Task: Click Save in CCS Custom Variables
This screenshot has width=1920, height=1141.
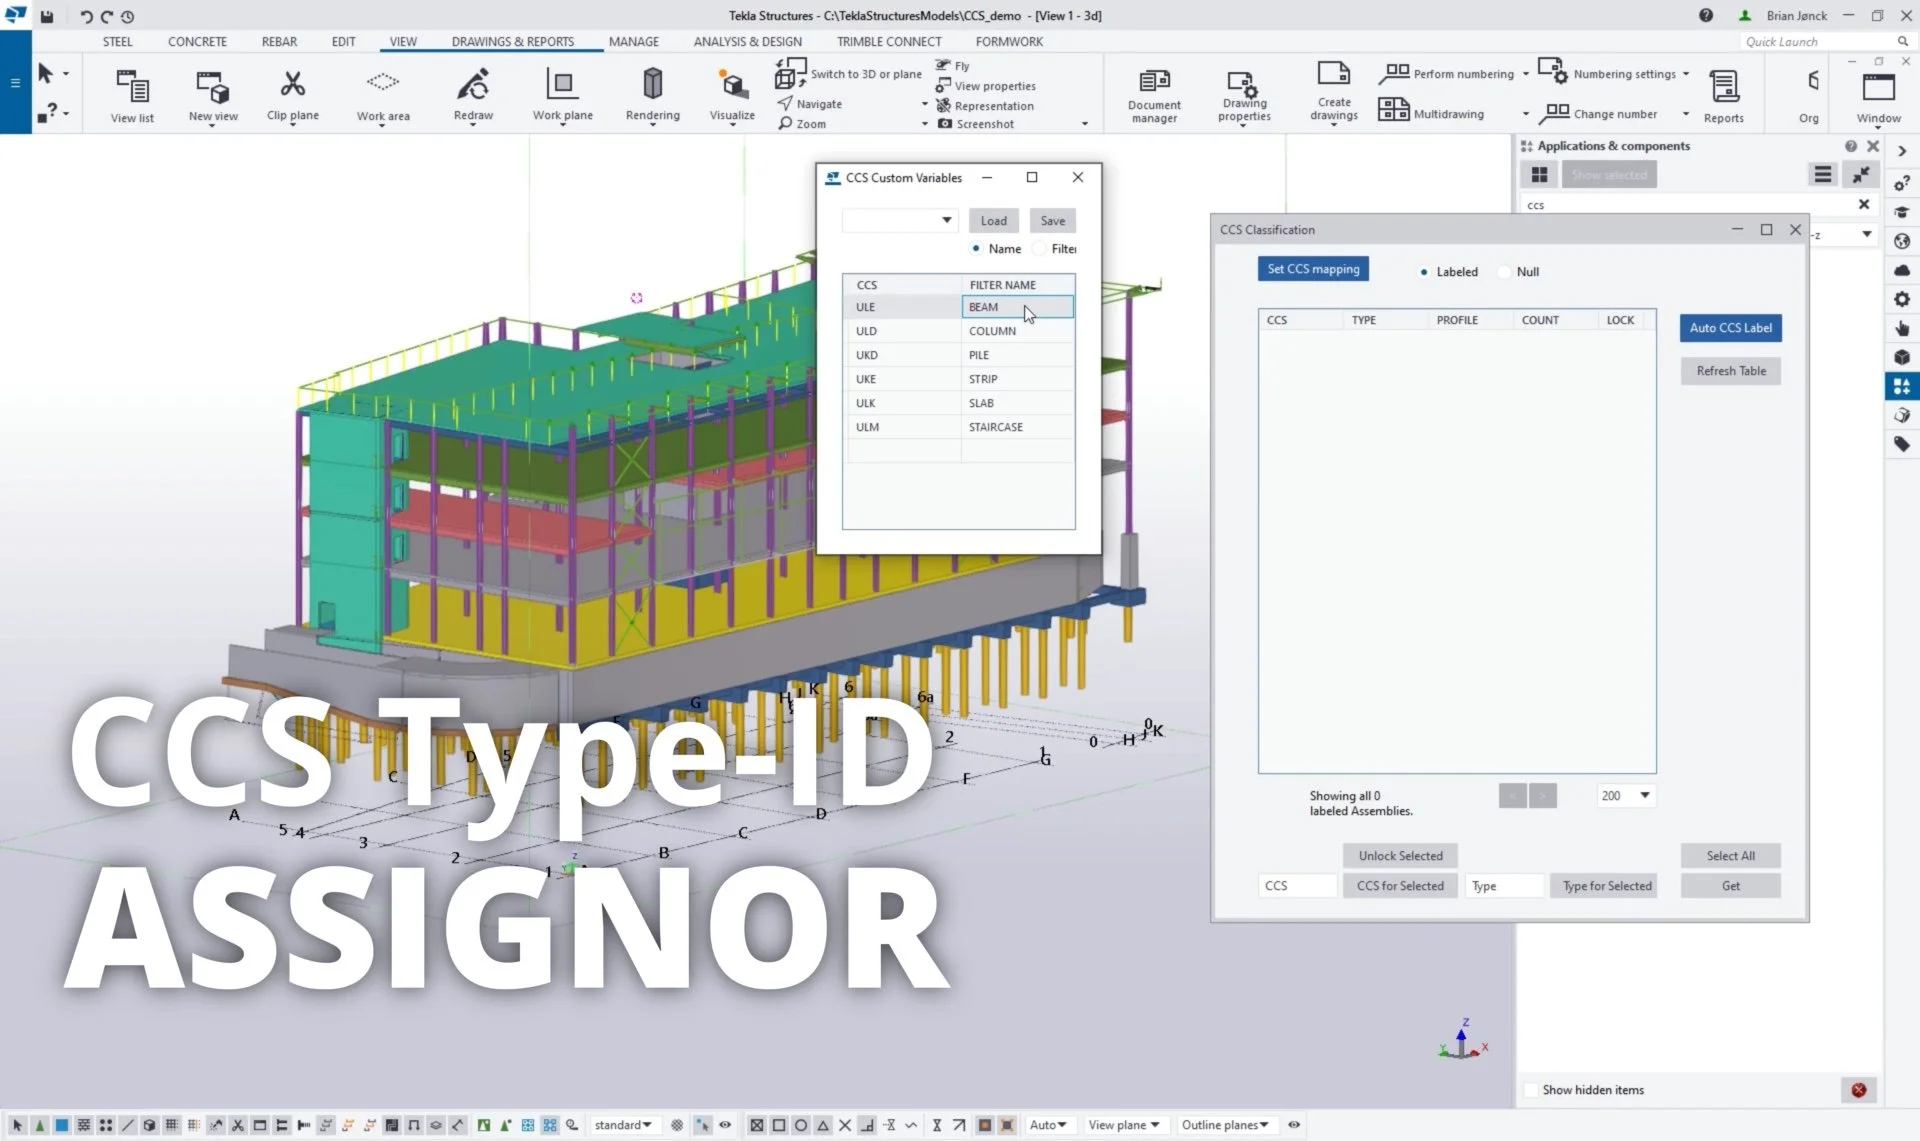Action: (1052, 221)
